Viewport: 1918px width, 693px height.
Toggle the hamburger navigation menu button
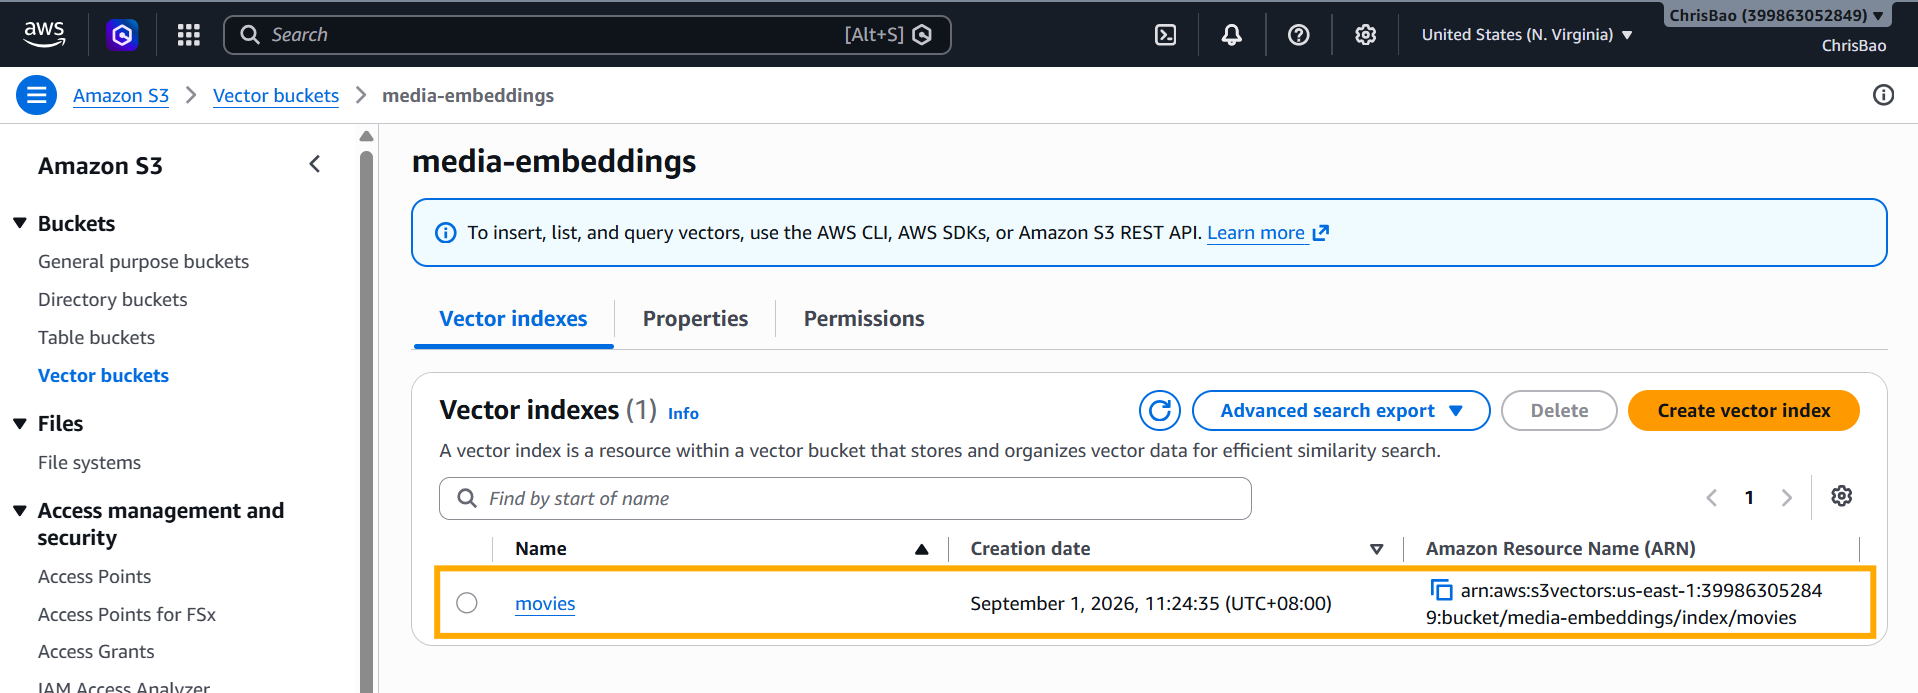pyautogui.click(x=36, y=95)
